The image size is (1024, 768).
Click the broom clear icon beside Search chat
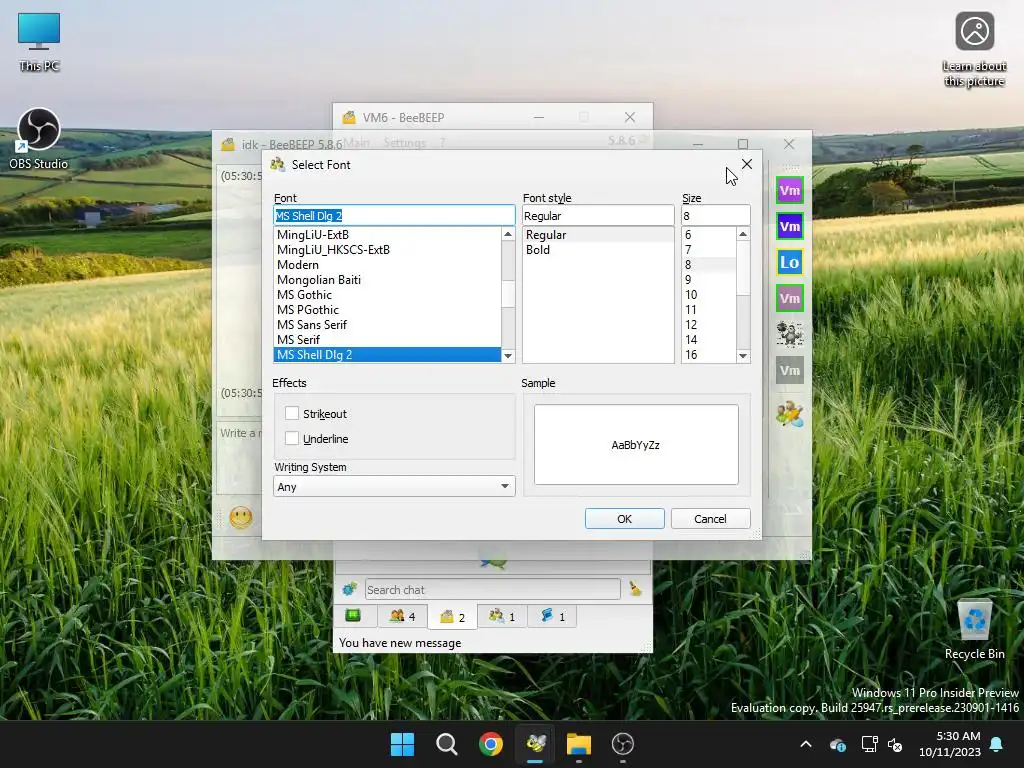tap(635, 588)
